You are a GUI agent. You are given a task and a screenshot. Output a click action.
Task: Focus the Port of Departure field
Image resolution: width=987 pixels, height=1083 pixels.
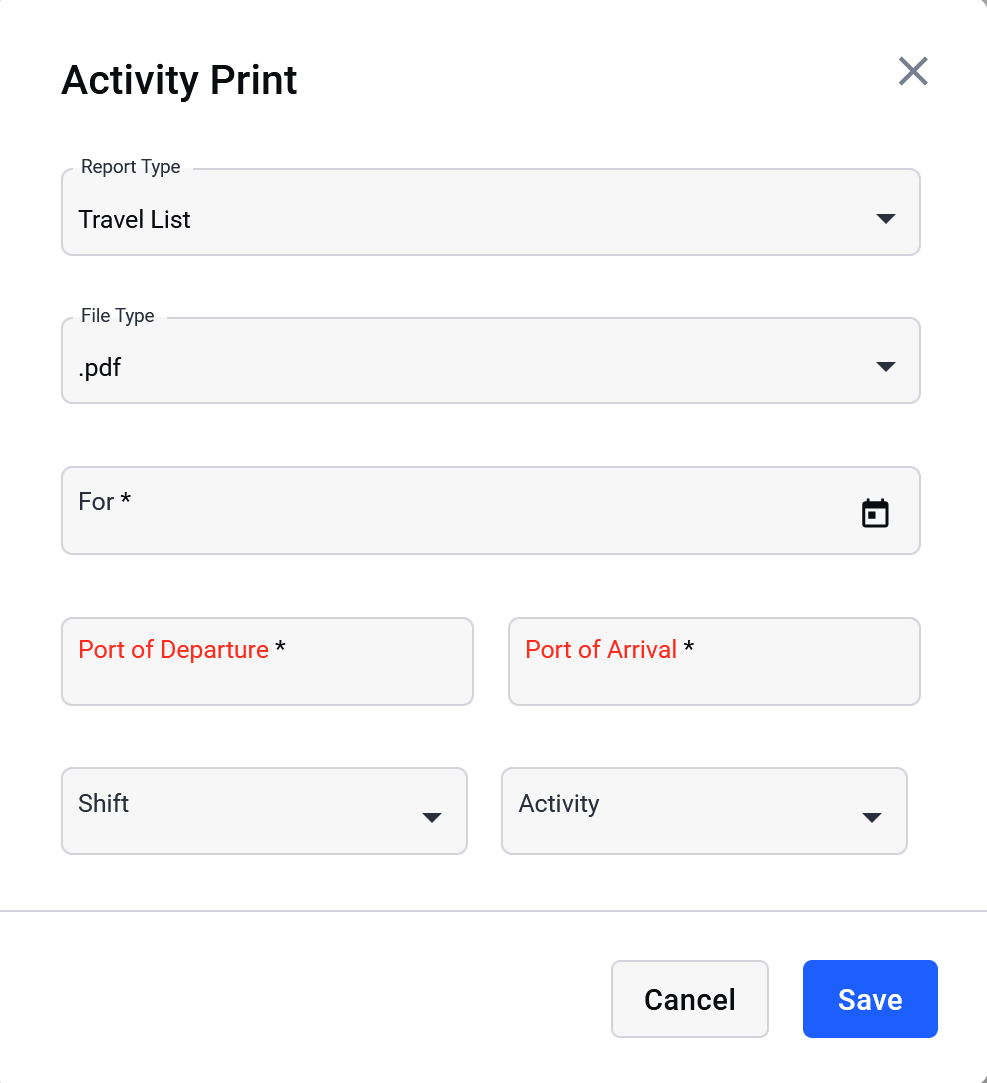[x=267, y=662]
